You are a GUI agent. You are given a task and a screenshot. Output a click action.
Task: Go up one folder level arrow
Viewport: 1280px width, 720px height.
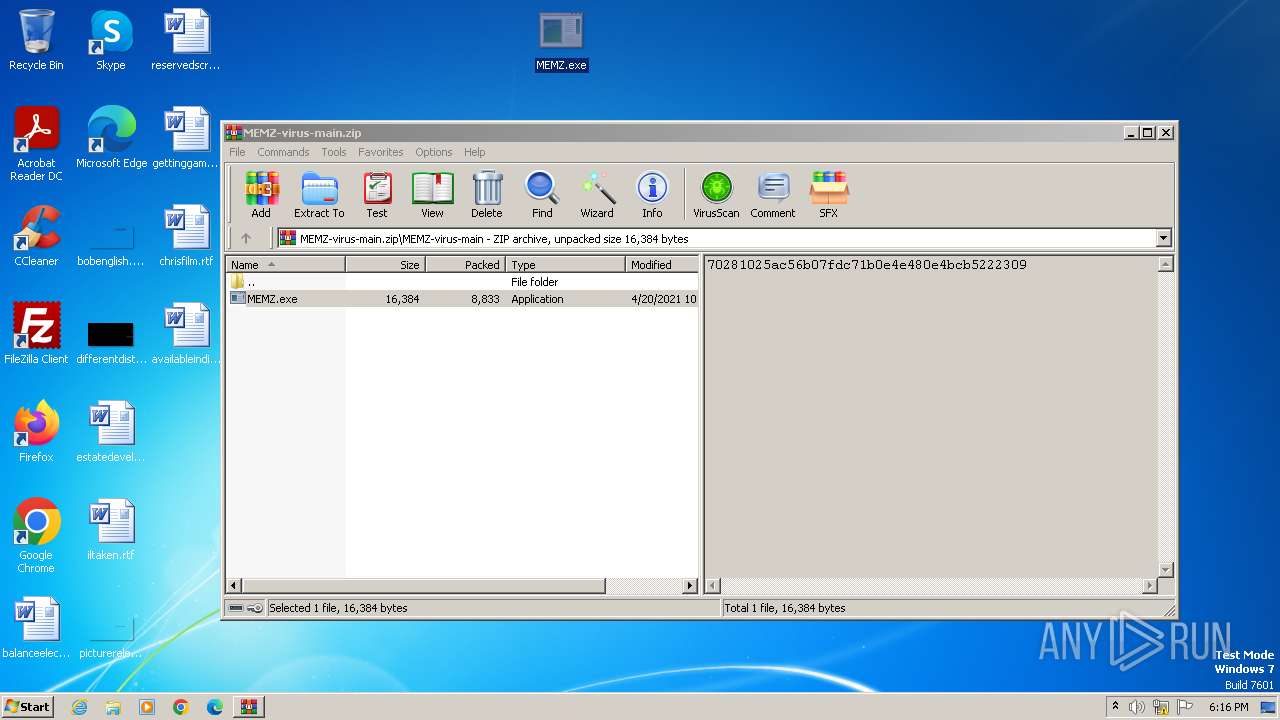point(246,238)
